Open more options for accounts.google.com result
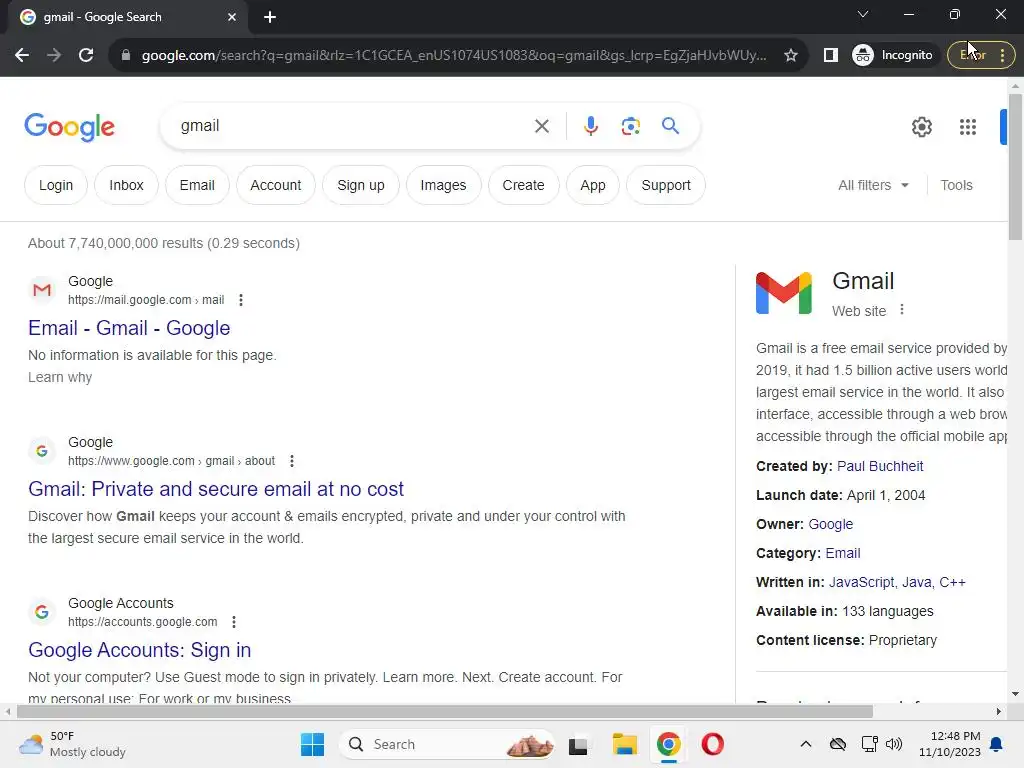The width and height of the screenshot is (1024, 768). [x=234, y=622]
